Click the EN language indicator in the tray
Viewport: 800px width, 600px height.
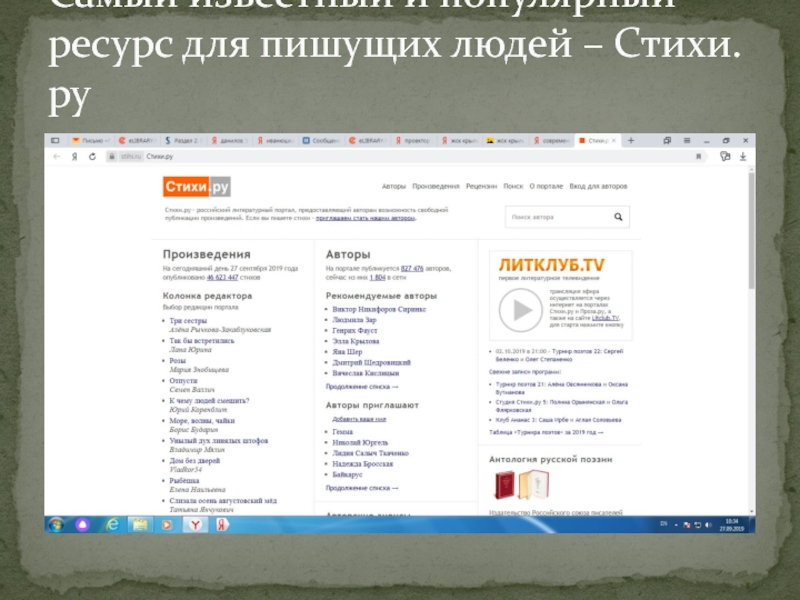(x=663, y=524)
